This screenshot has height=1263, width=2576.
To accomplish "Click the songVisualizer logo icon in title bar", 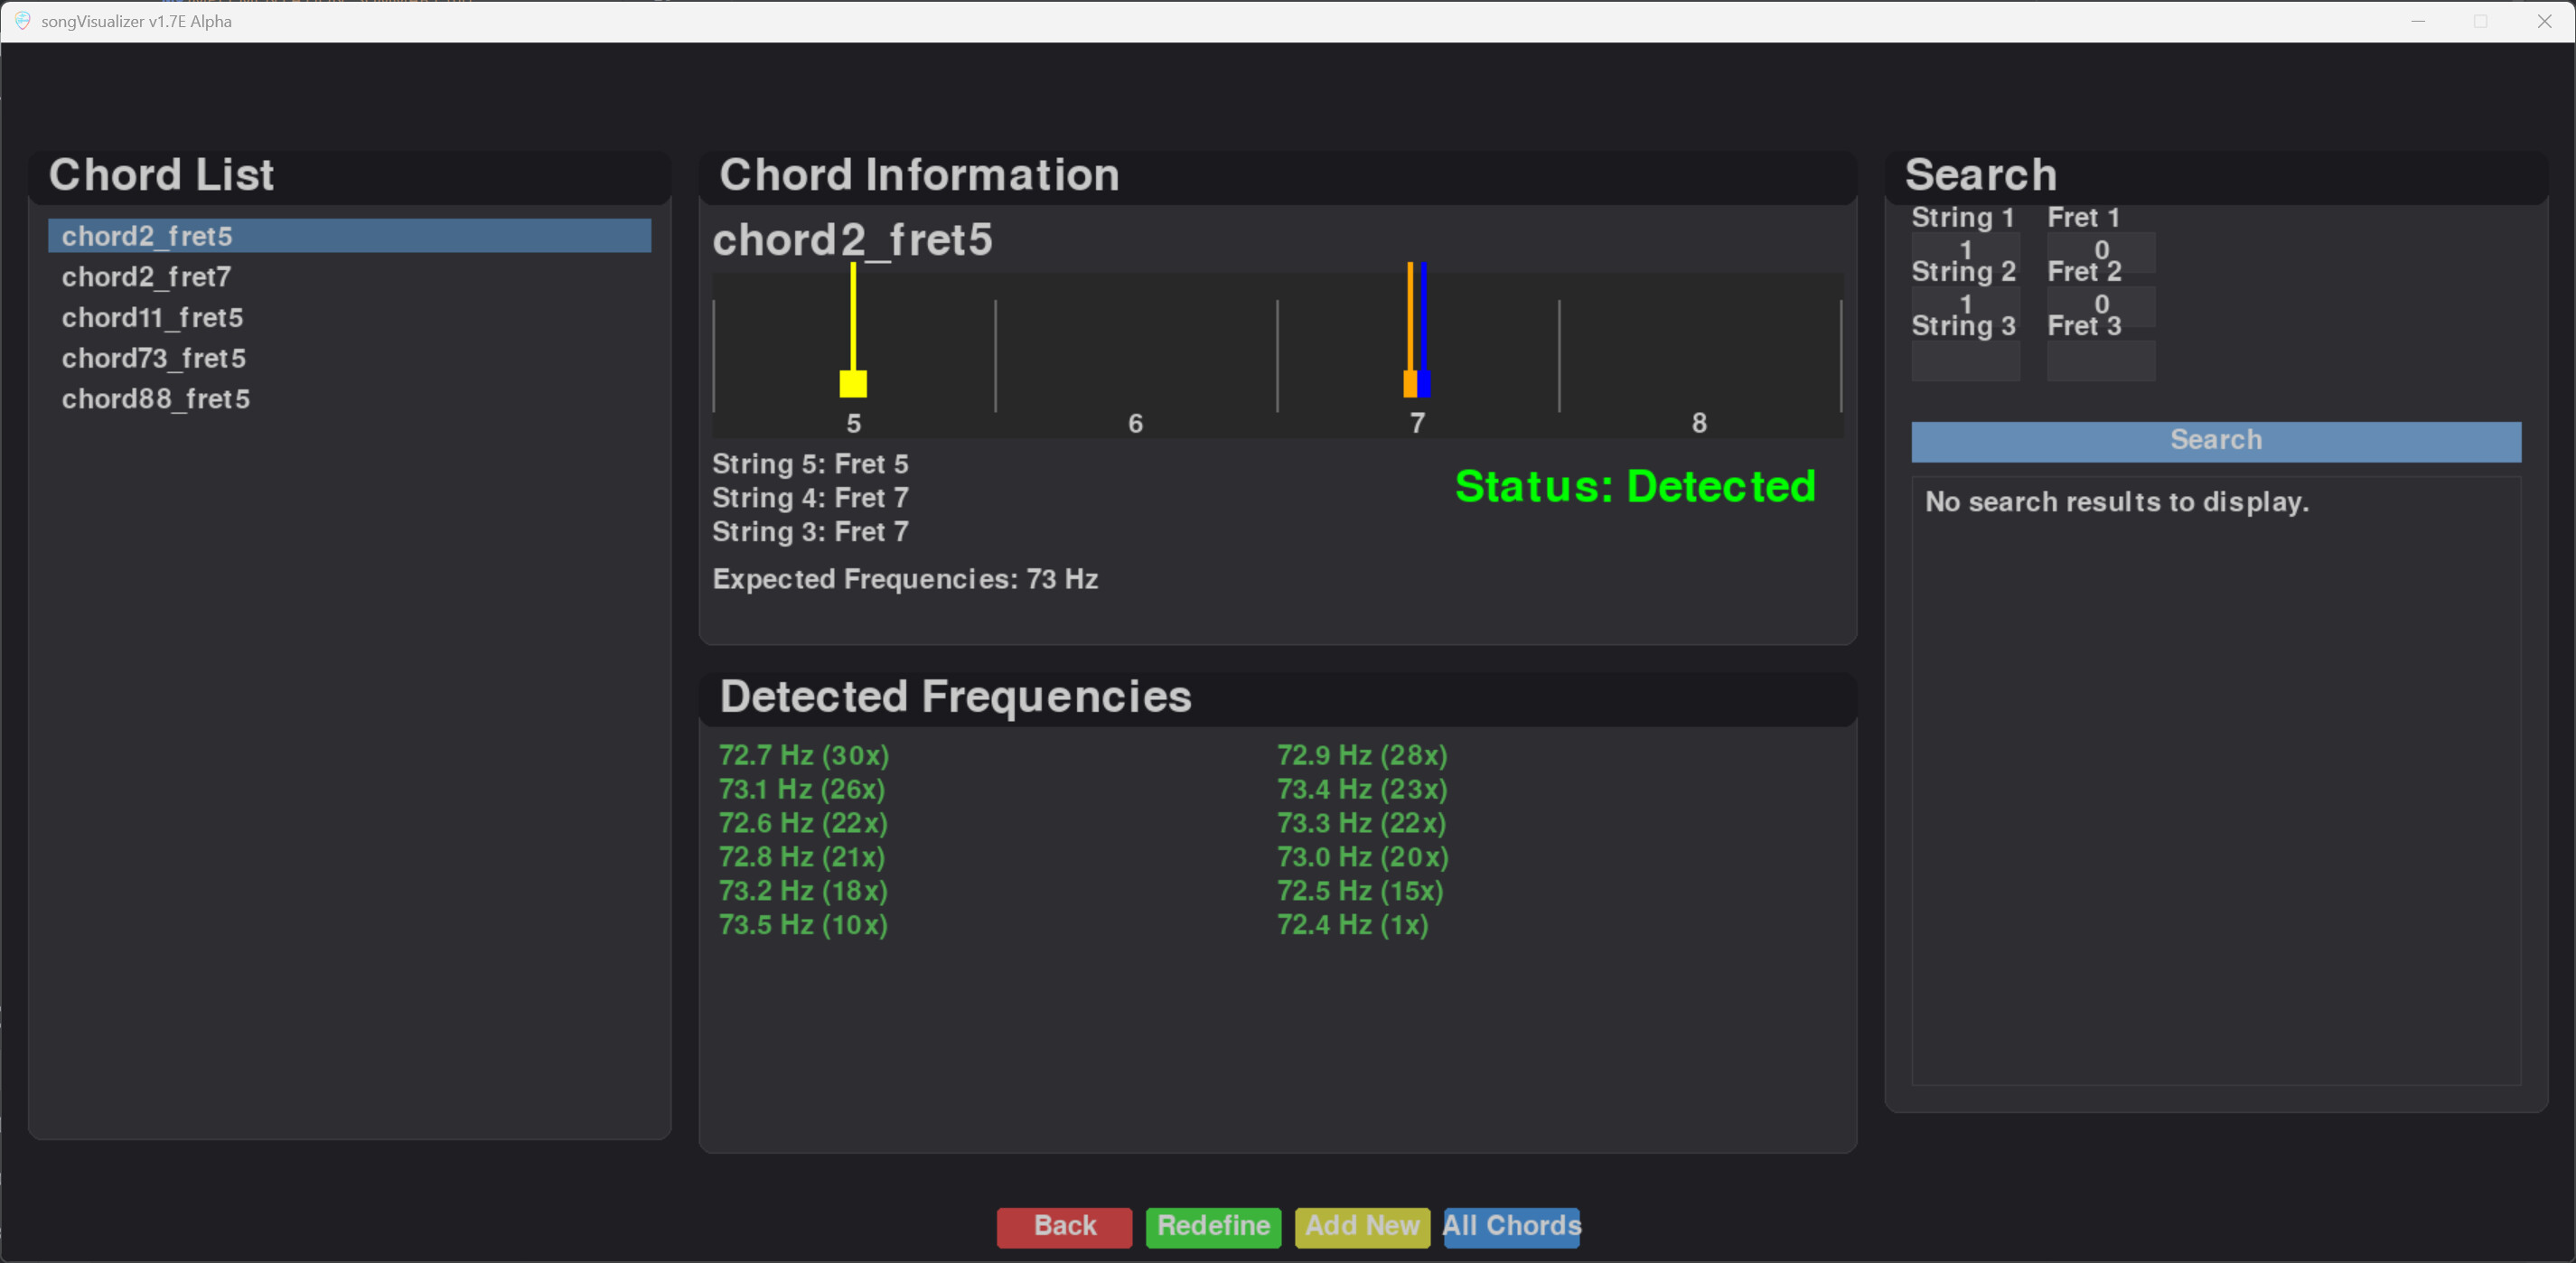I will 22,21.
